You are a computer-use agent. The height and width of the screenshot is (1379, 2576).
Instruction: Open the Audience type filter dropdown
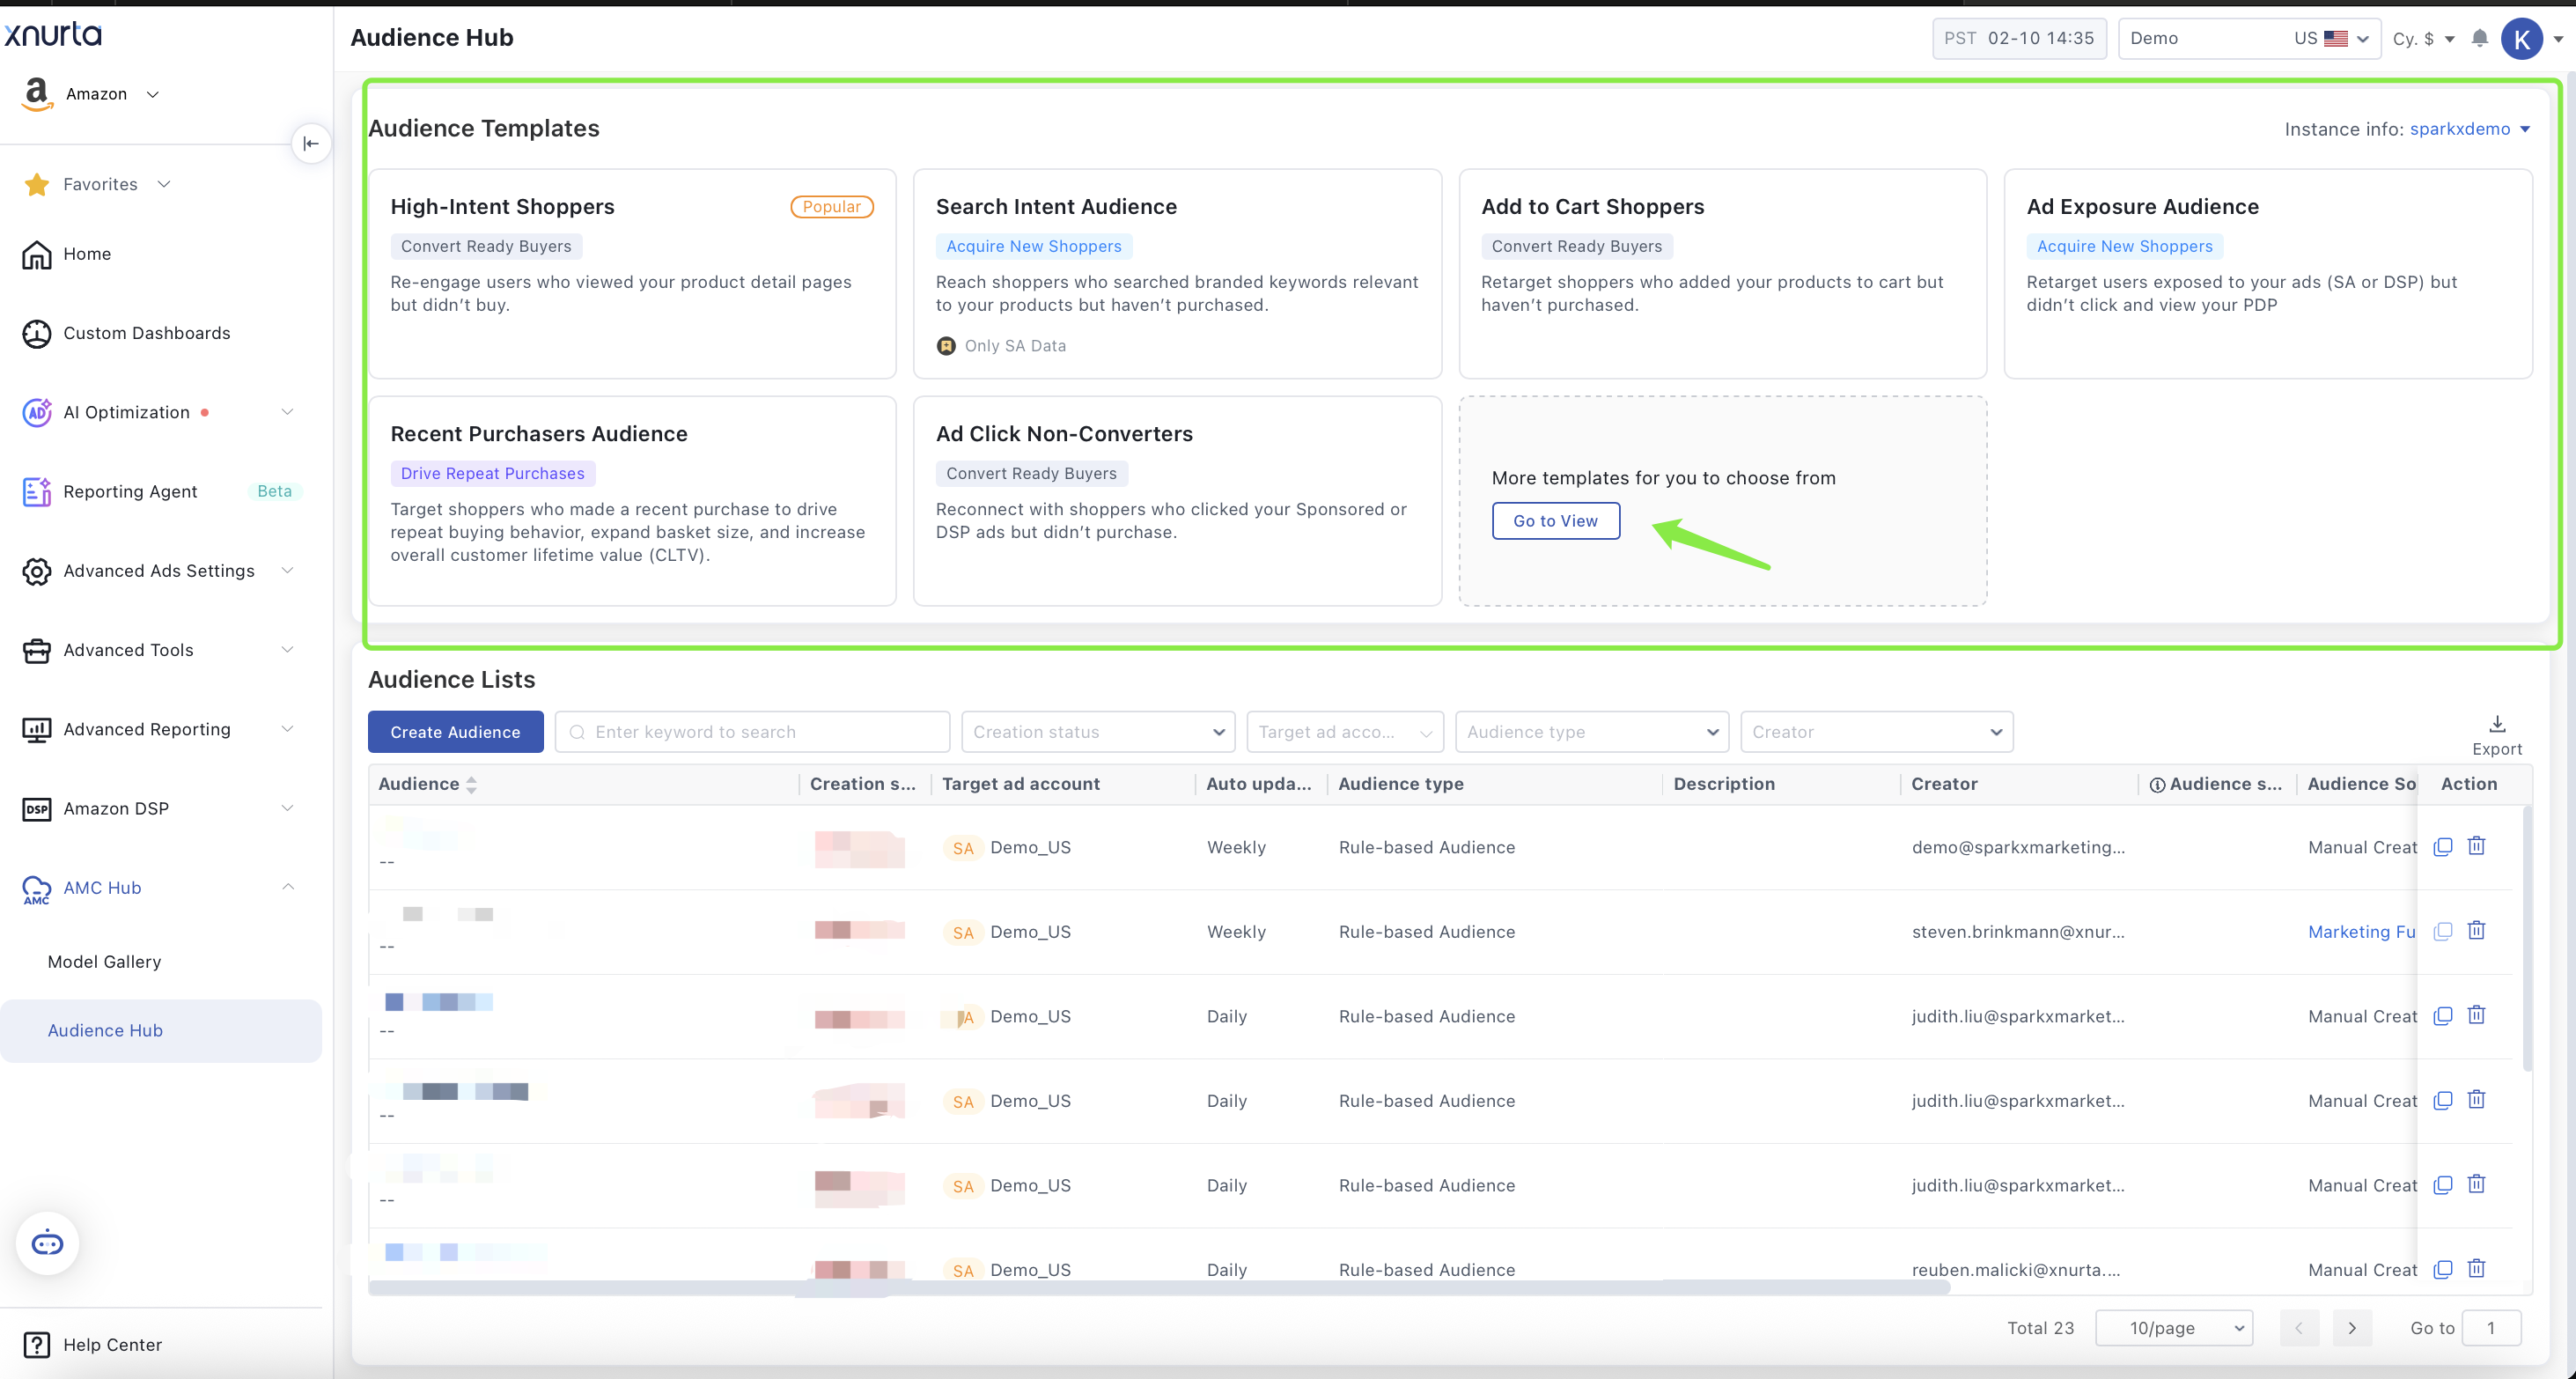pos(1591,732)
